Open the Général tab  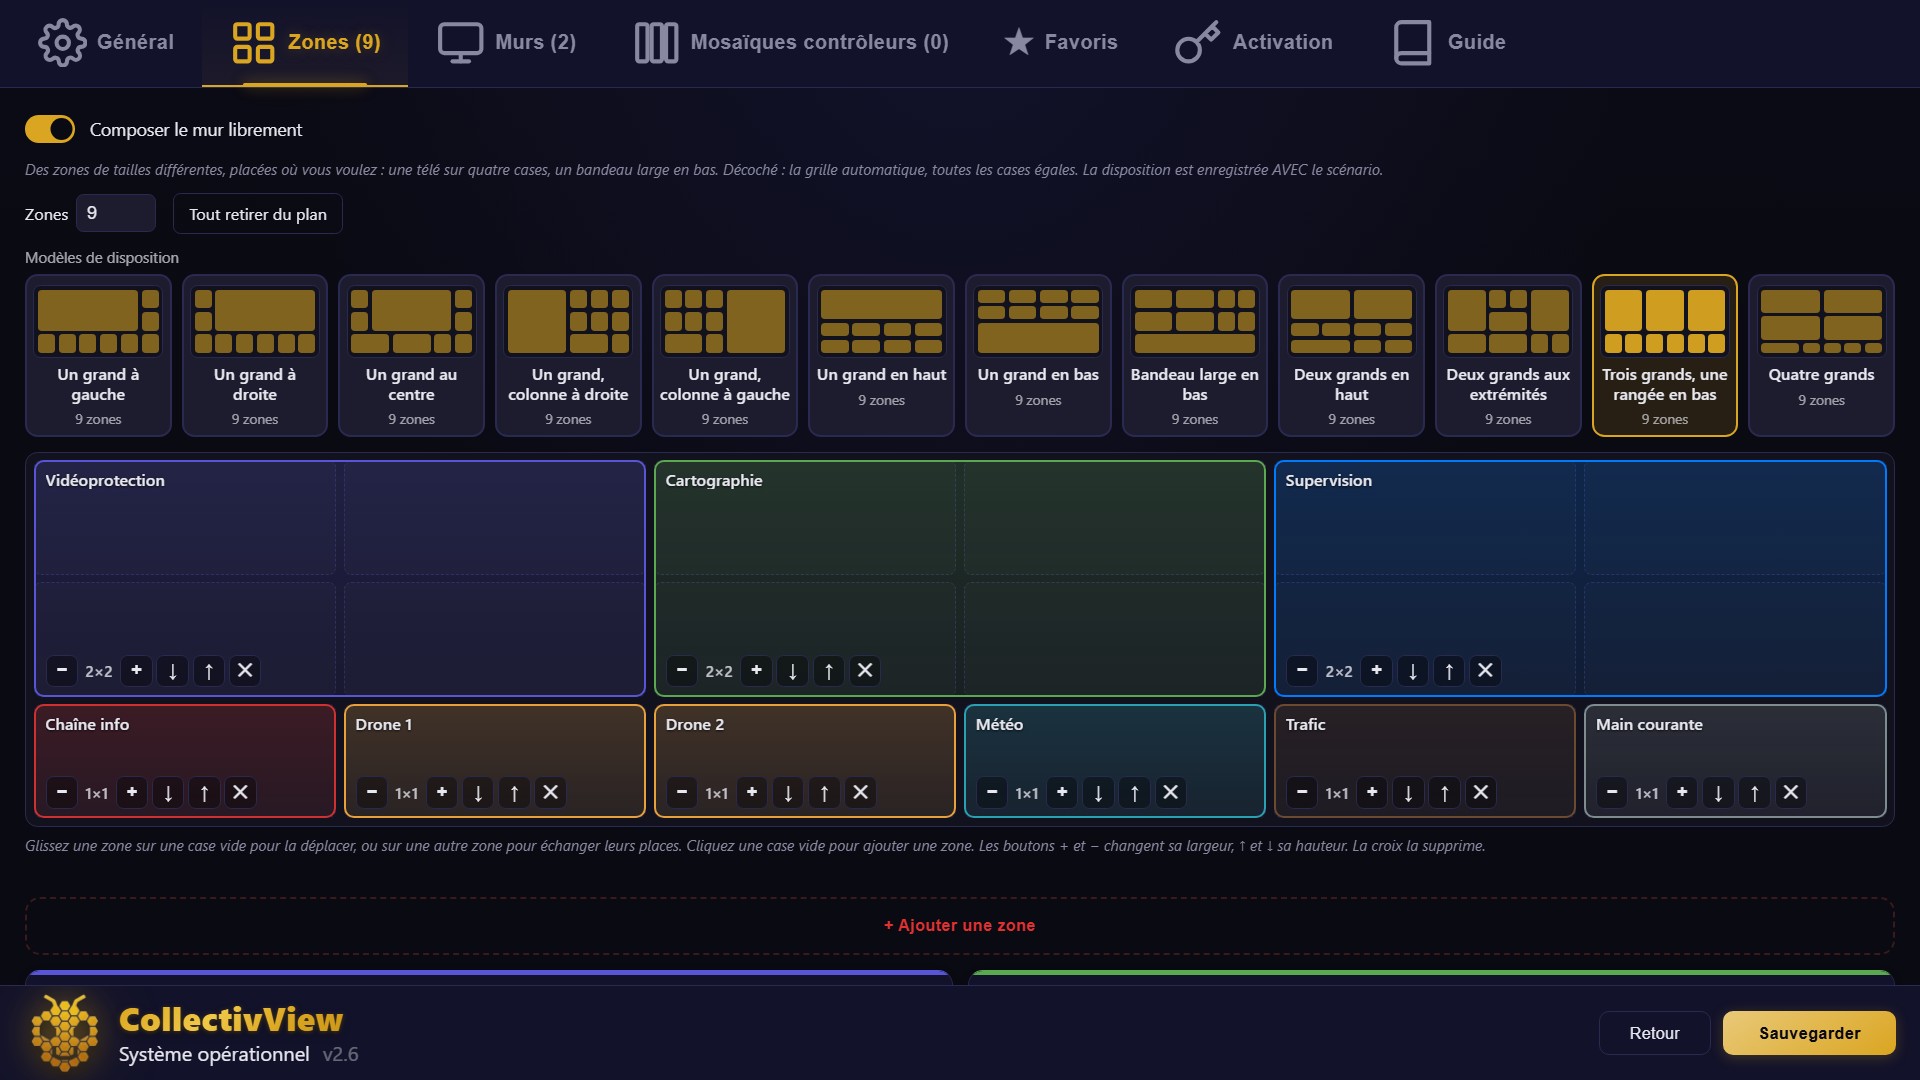[x=106, y=42]
